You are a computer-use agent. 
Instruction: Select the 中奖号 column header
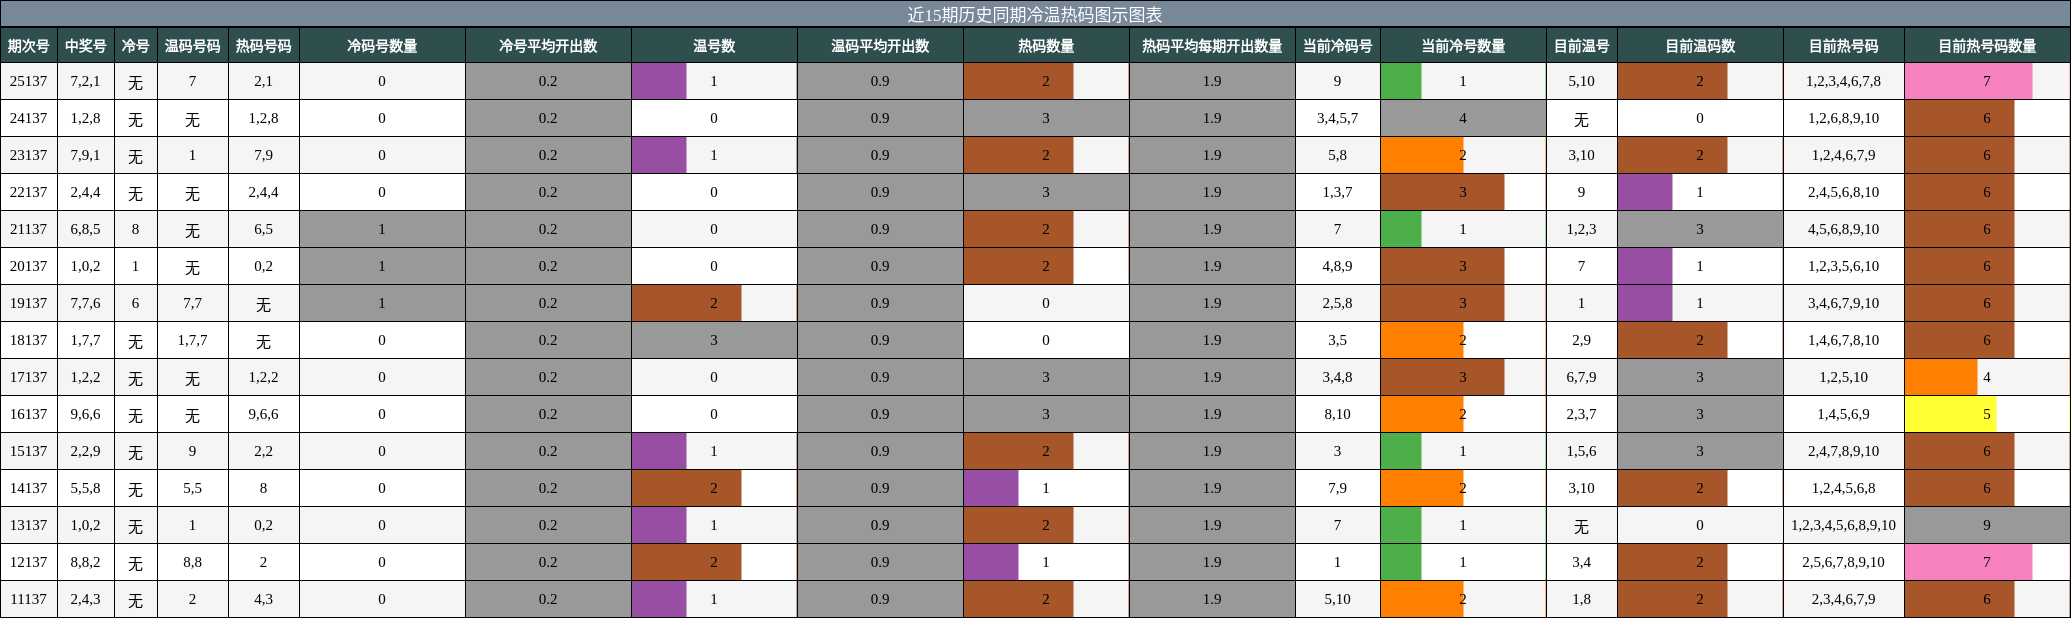(x=85, y=45)
